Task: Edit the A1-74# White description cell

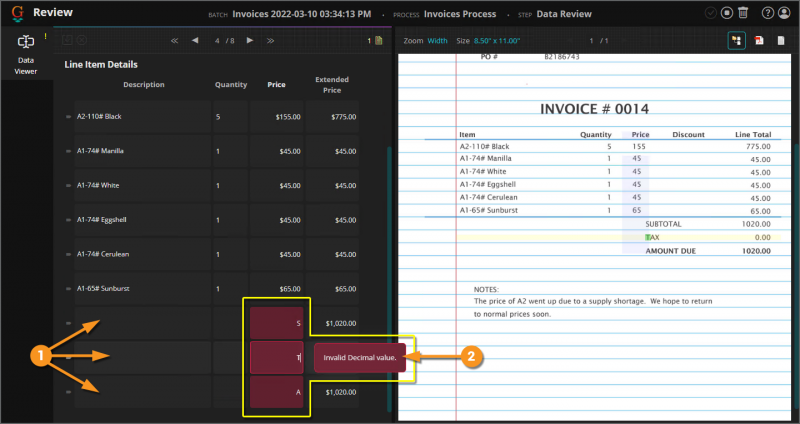Action: [142, 185]
